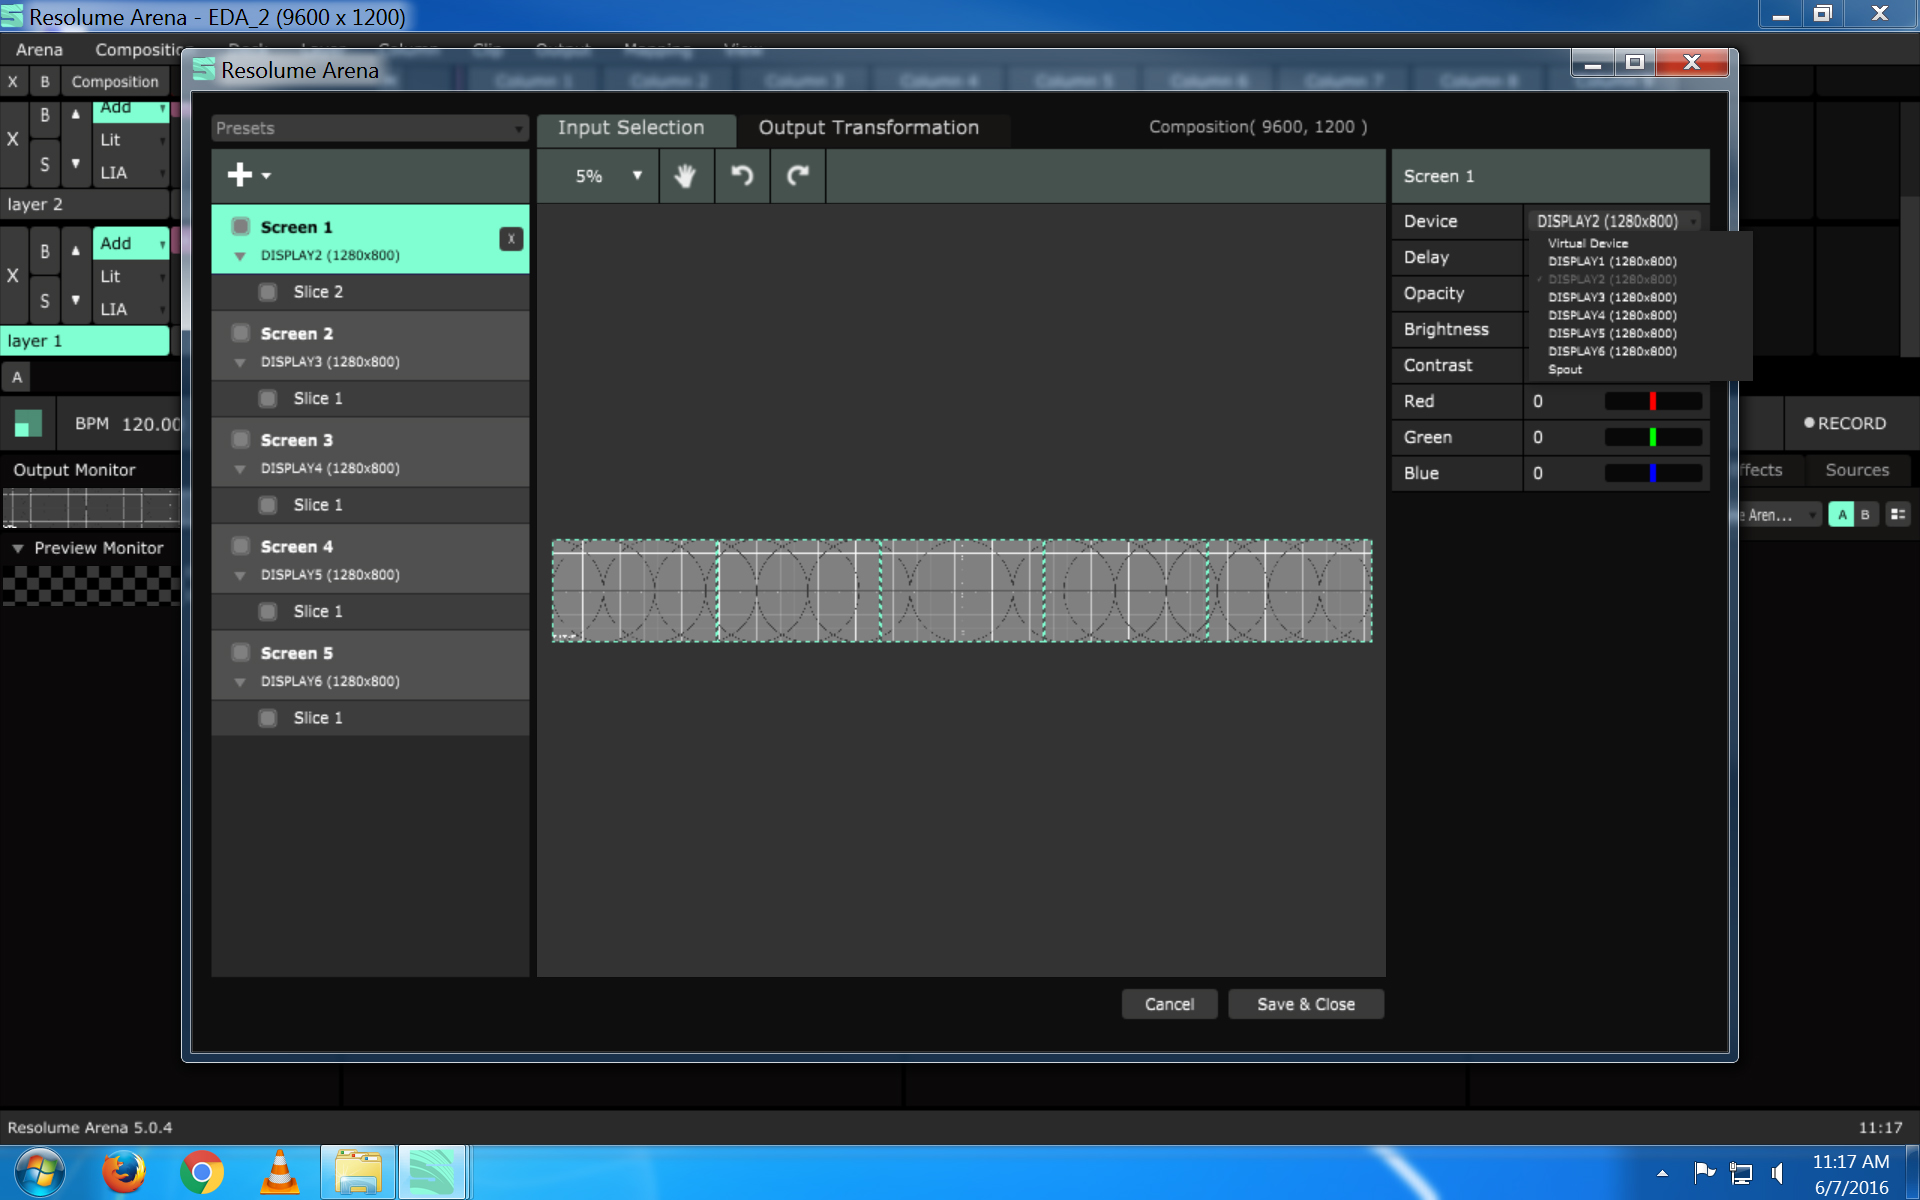Click the Cancel button
This screenshot has height=1200, width=1920.
pos(1169,1004)
